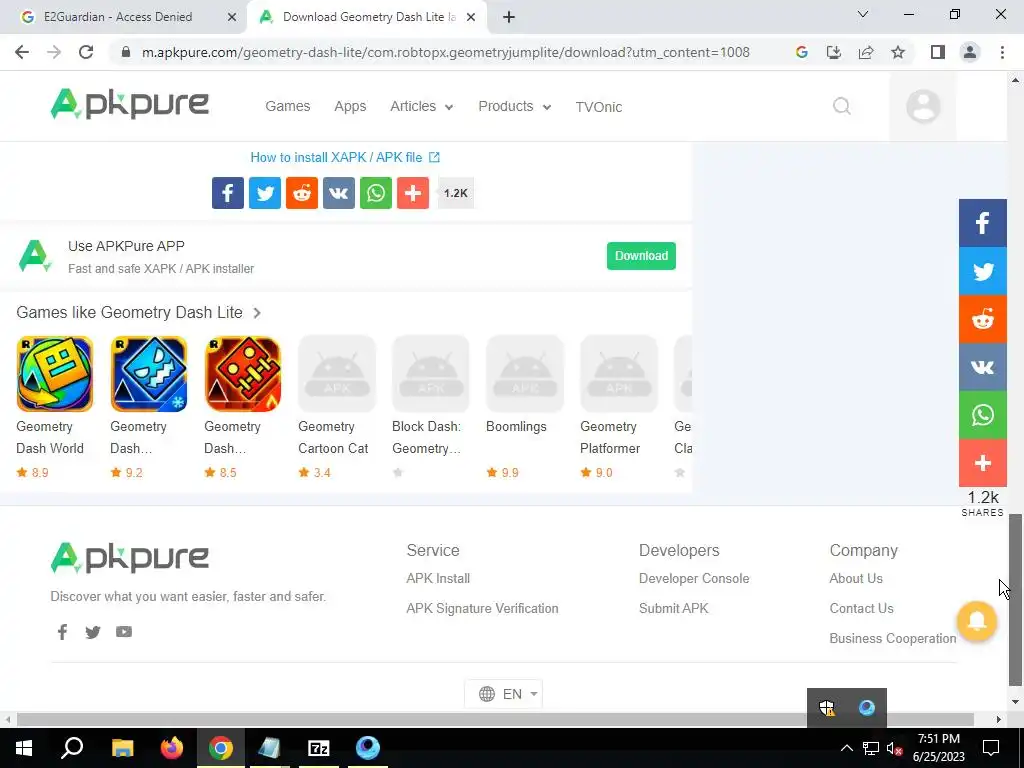Open APKPure YouTube channel in footer
The width and height of the screenshot is (1024, 768).
pos(123,632)
